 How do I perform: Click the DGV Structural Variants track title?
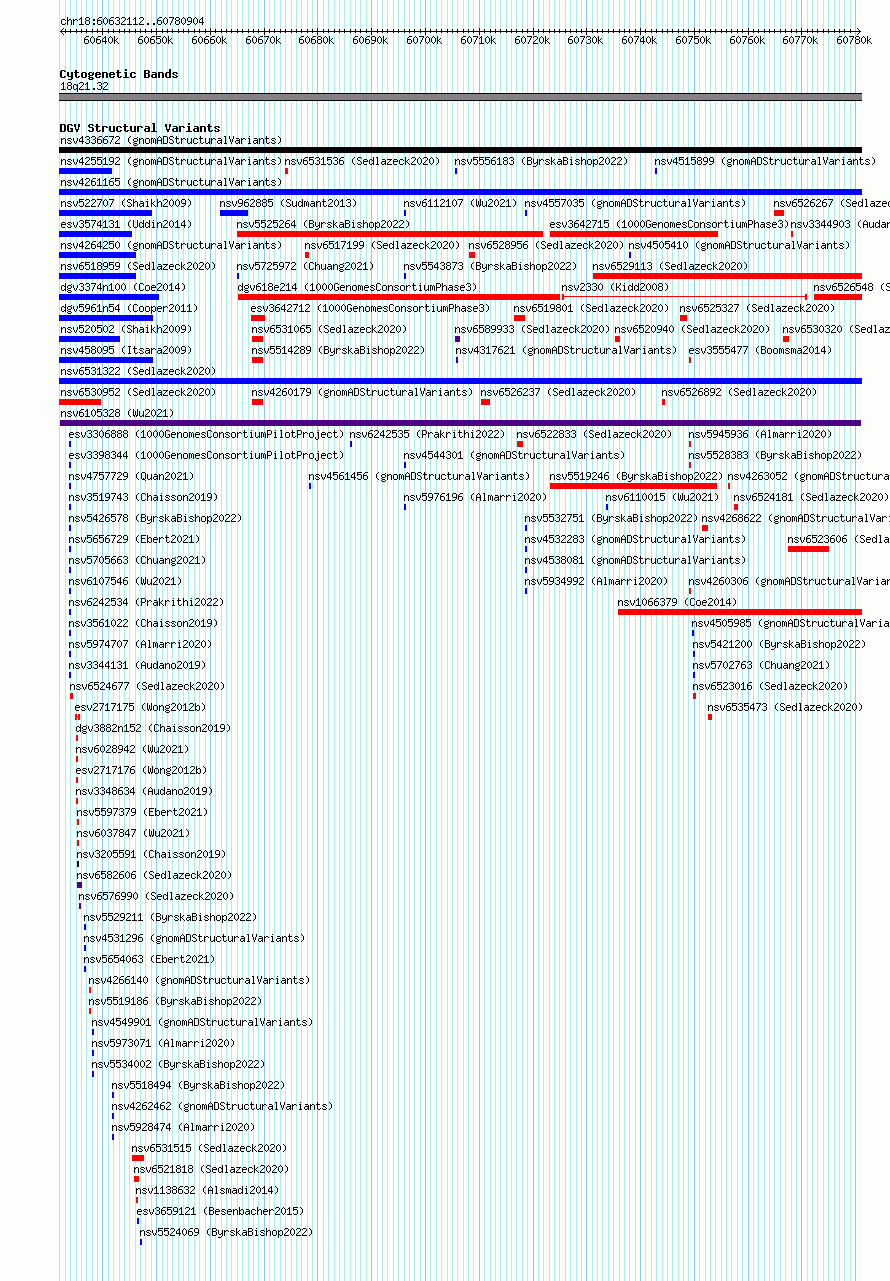click(139, 128)
